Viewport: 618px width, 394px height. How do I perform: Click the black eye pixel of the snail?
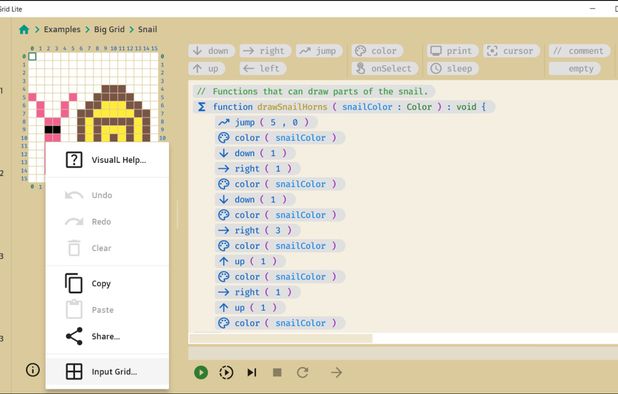(x=52, y=129)
